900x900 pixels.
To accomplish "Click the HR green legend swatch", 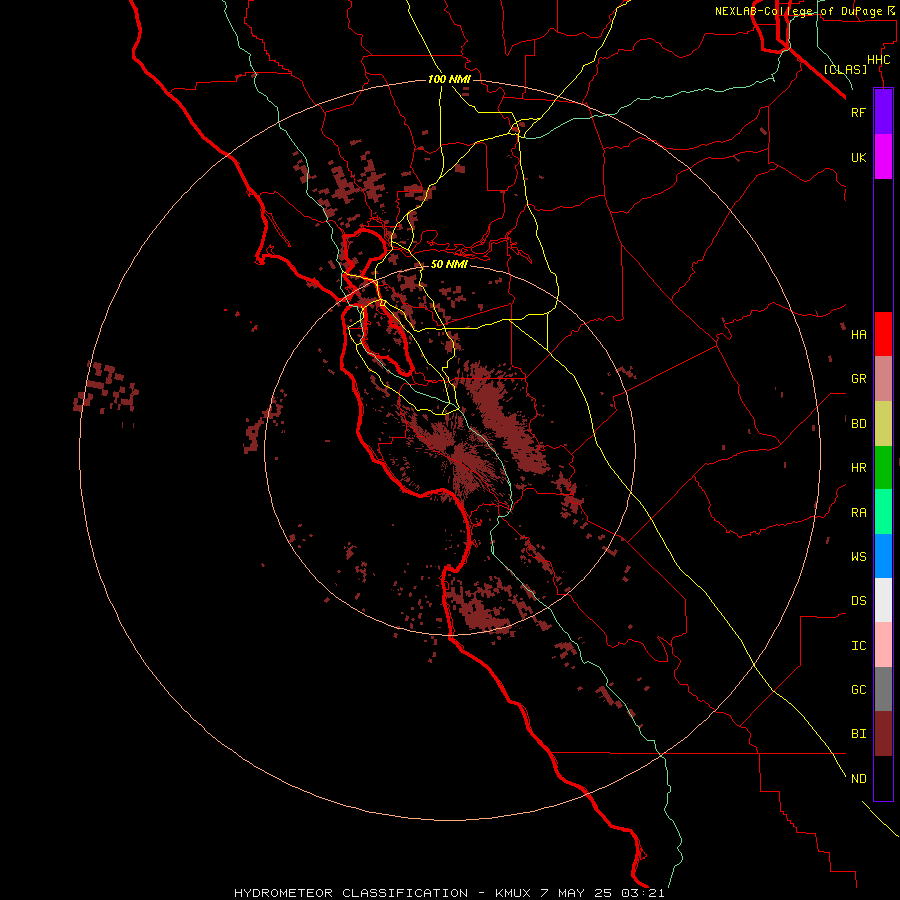I will [x=883, y=467].
